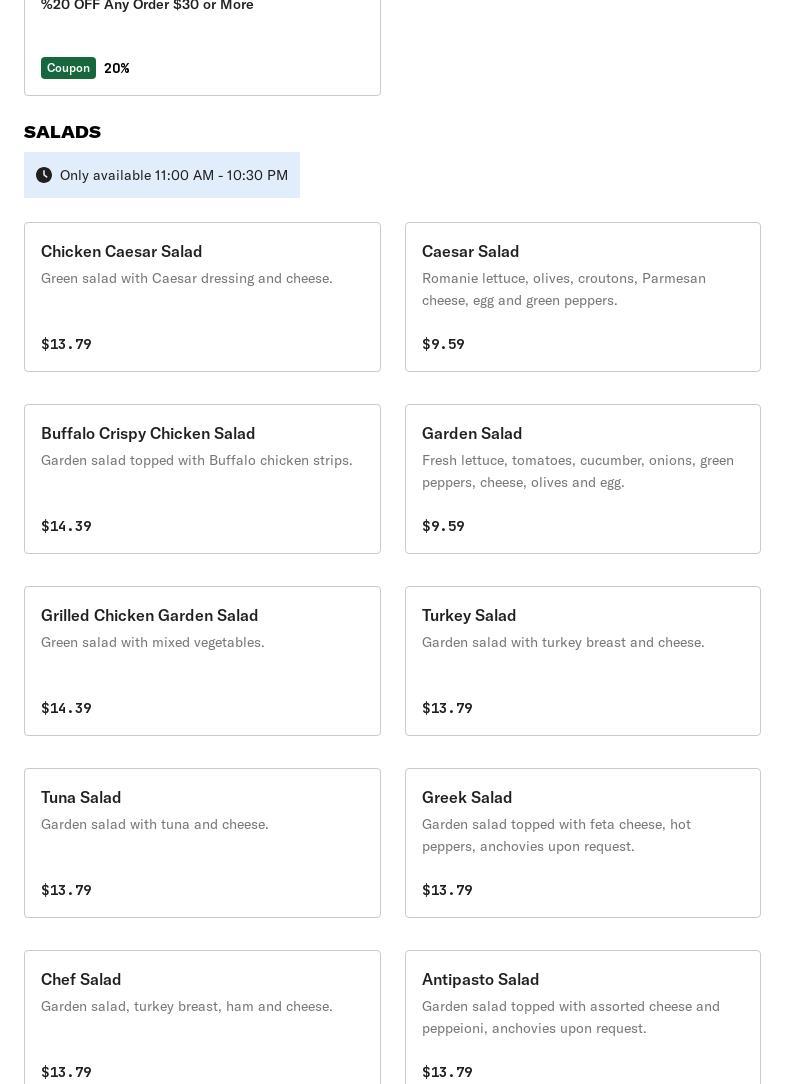Pick the Greek Salad item

582,843
